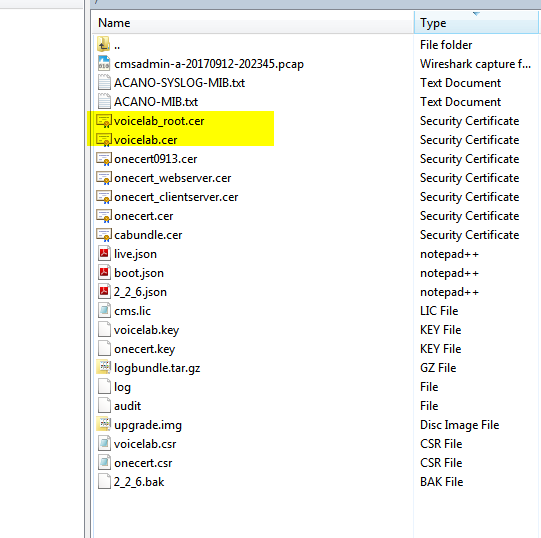
Task: Select the onecert_webserver.cer file entry
Action: [x=173, y=178]
